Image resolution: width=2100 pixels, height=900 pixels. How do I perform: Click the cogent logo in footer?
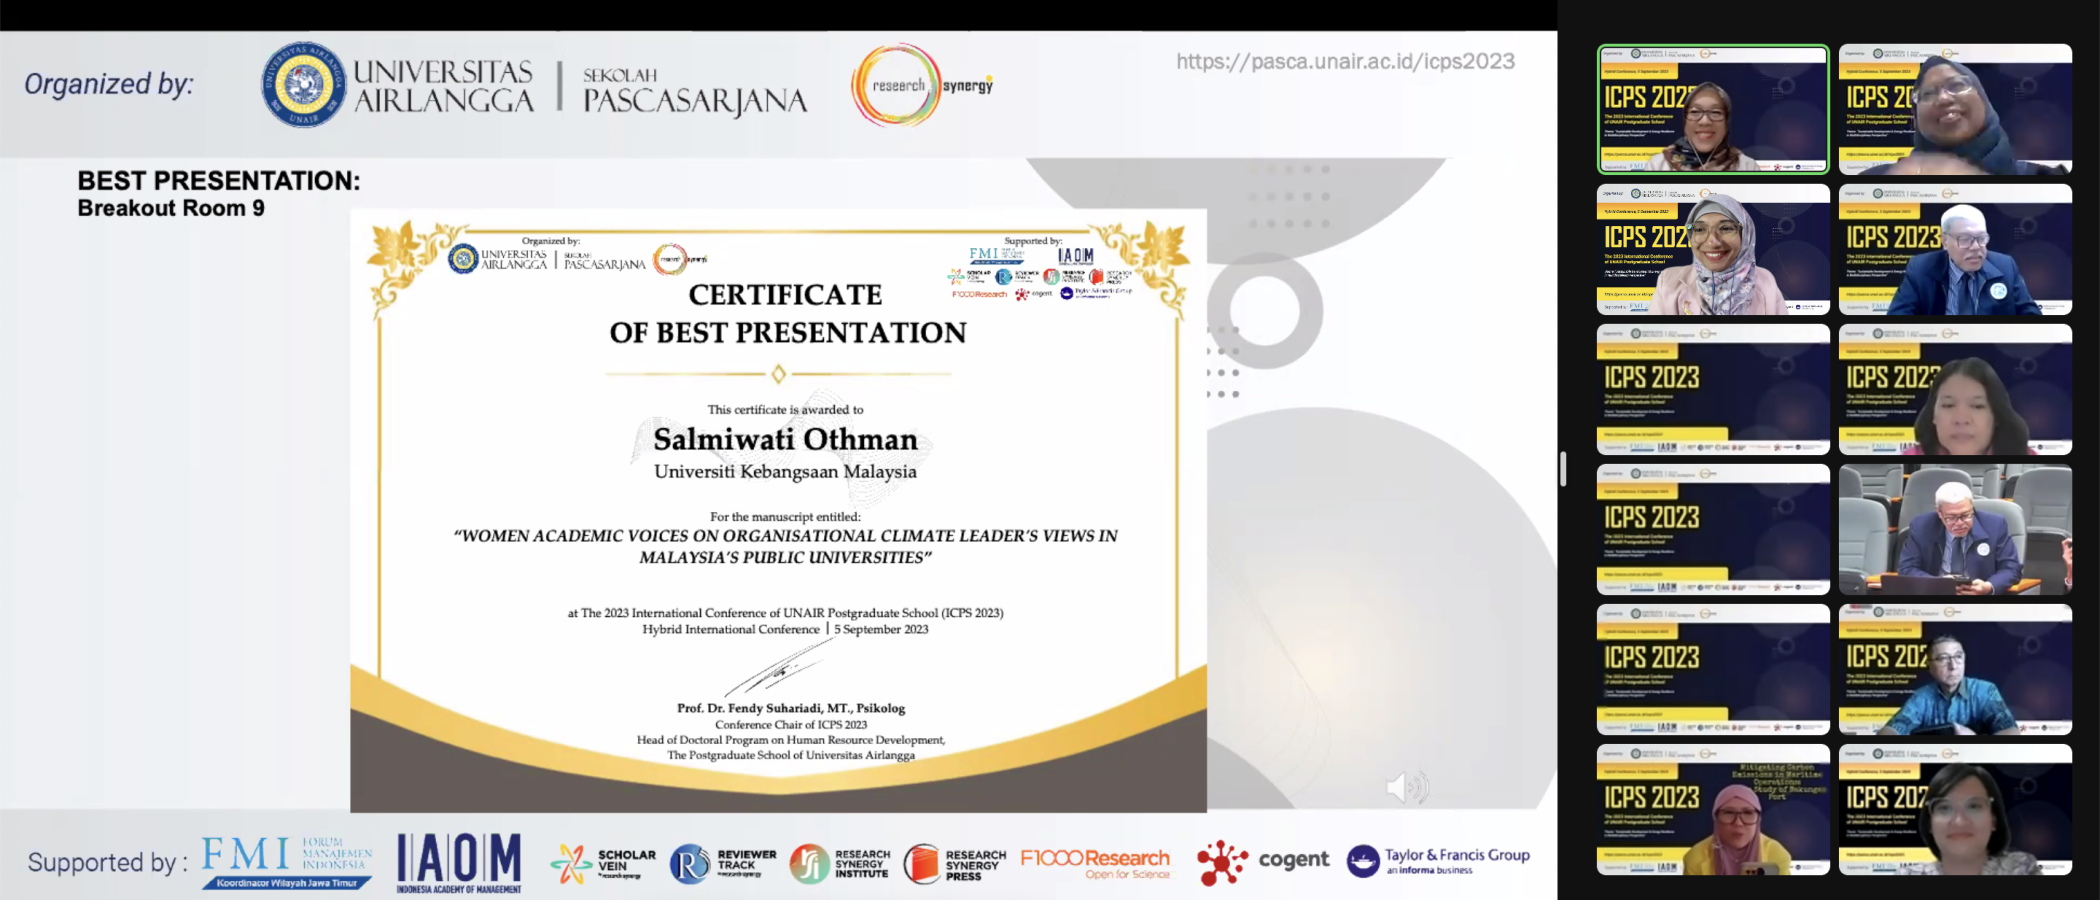[1263, 861]
